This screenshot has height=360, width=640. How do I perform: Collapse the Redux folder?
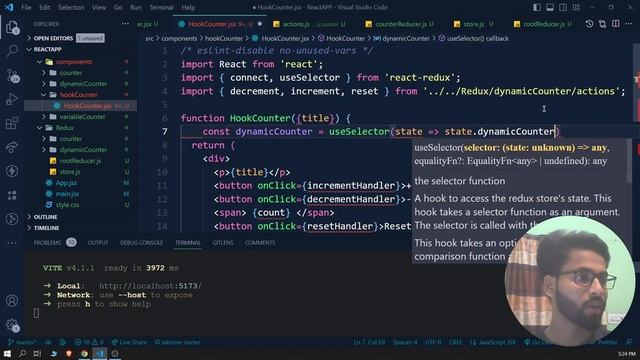point(64,128)
